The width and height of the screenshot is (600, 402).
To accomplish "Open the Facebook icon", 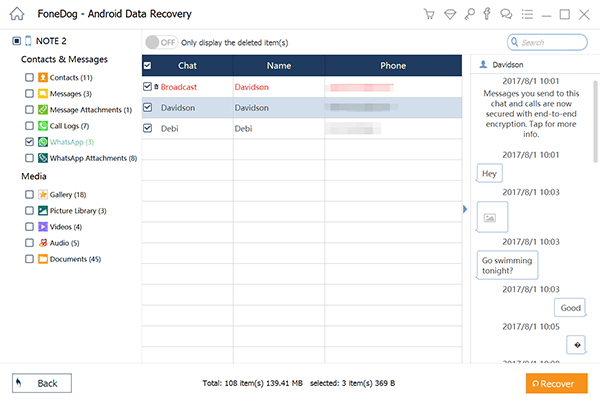I will coord(487,14).
